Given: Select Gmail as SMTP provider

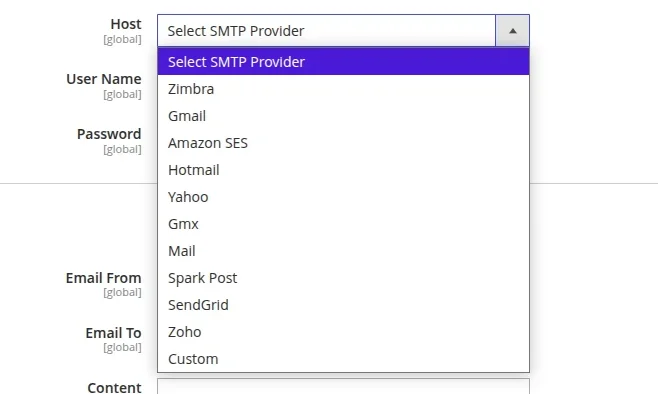Looking at the screenshot, I should tap(343, 116).
